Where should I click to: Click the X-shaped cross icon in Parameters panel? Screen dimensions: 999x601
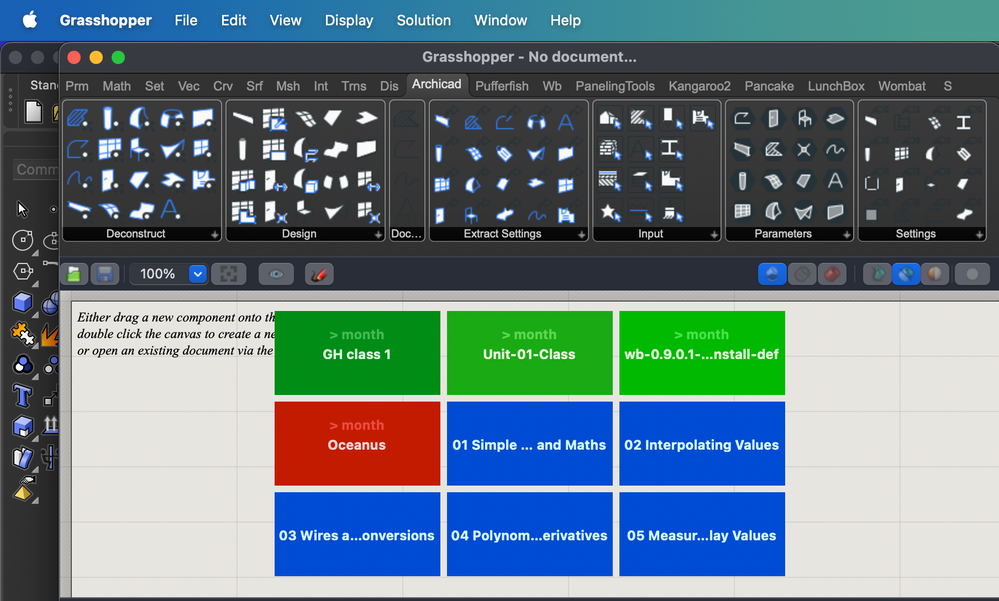pyautogui.click(x=804, y=149)
